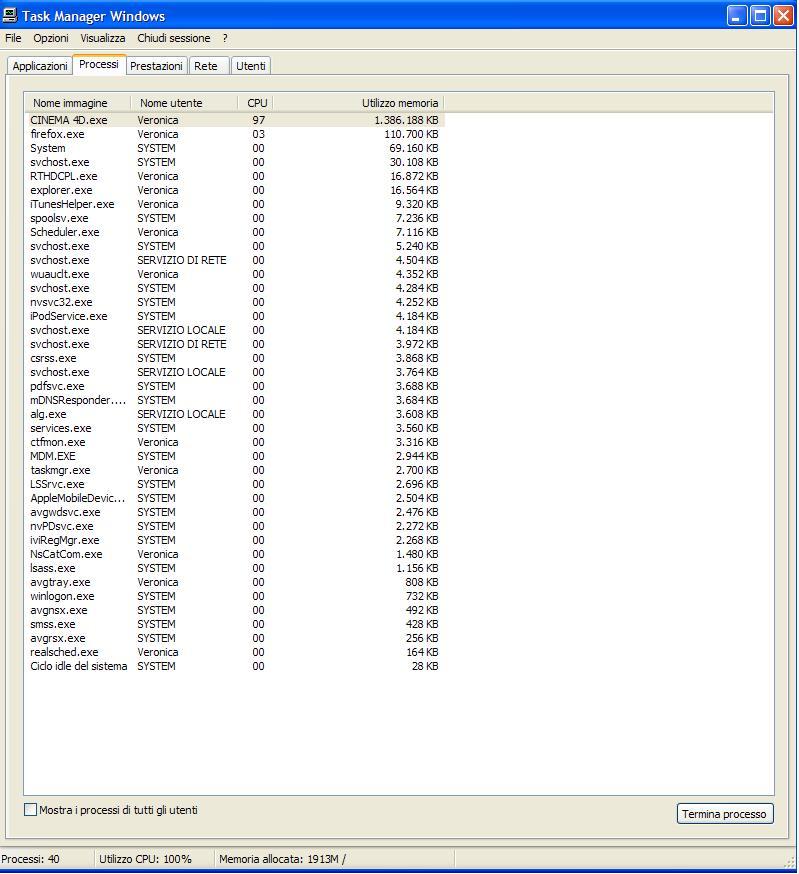This screenshot has height=874, width=799.
Task: Click the Task Manager title bar icon
Action: [9, 15]
